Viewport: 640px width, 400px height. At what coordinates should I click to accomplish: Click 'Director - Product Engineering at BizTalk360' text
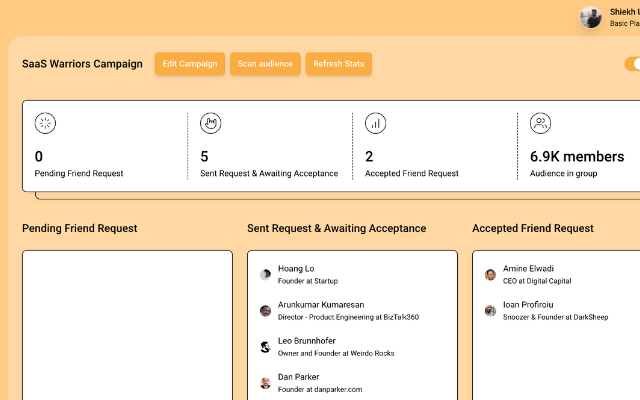[x=348, y=317]
